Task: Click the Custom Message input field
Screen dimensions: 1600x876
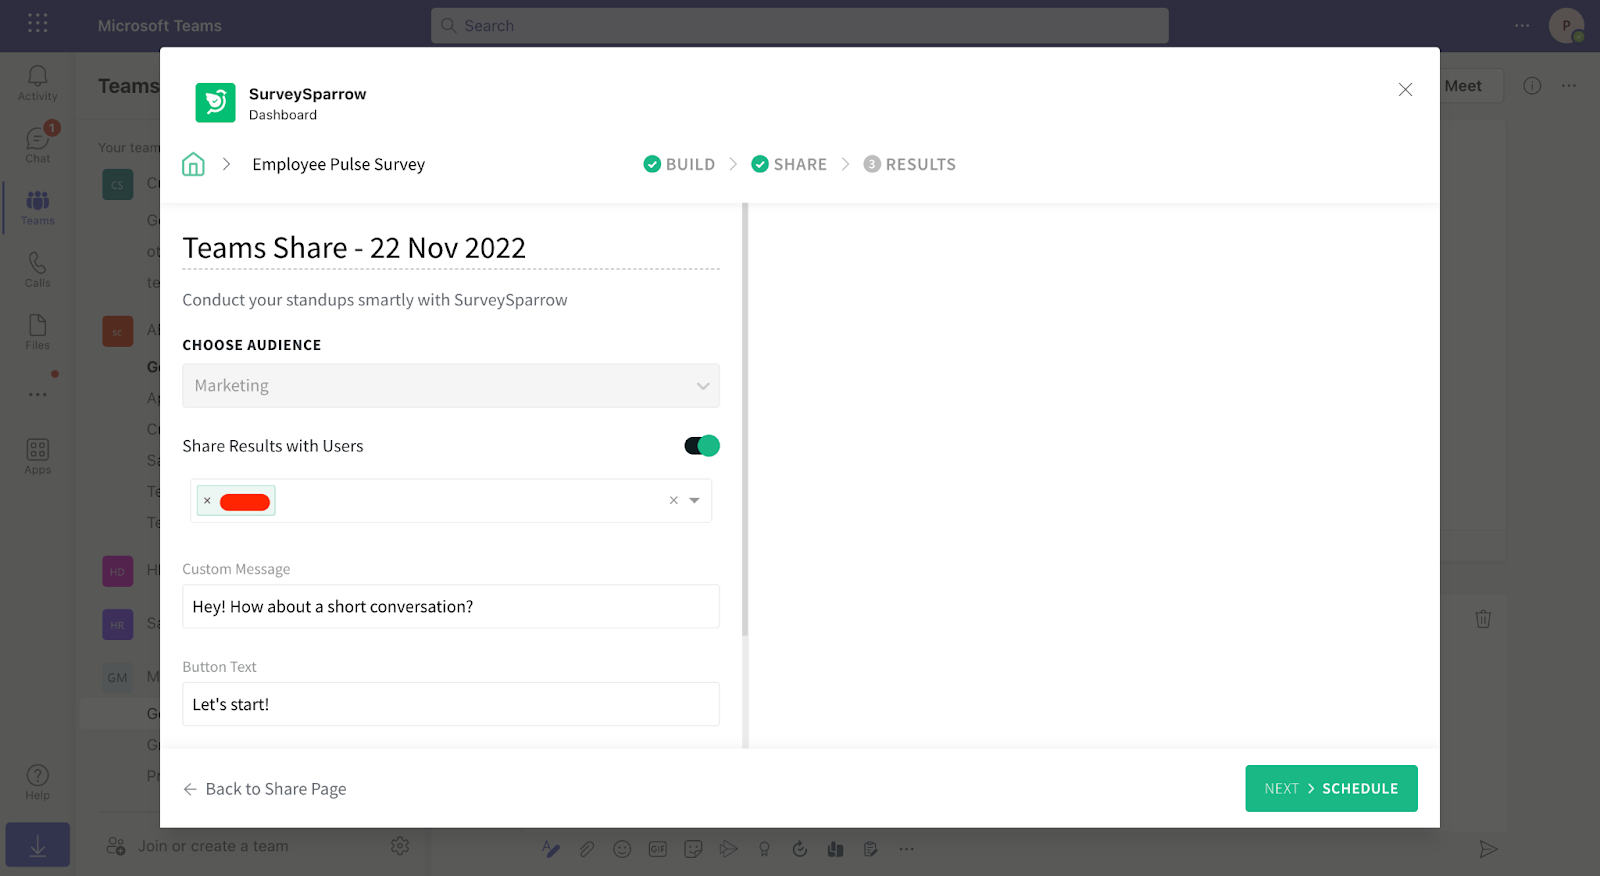Action: coord(451,607)
